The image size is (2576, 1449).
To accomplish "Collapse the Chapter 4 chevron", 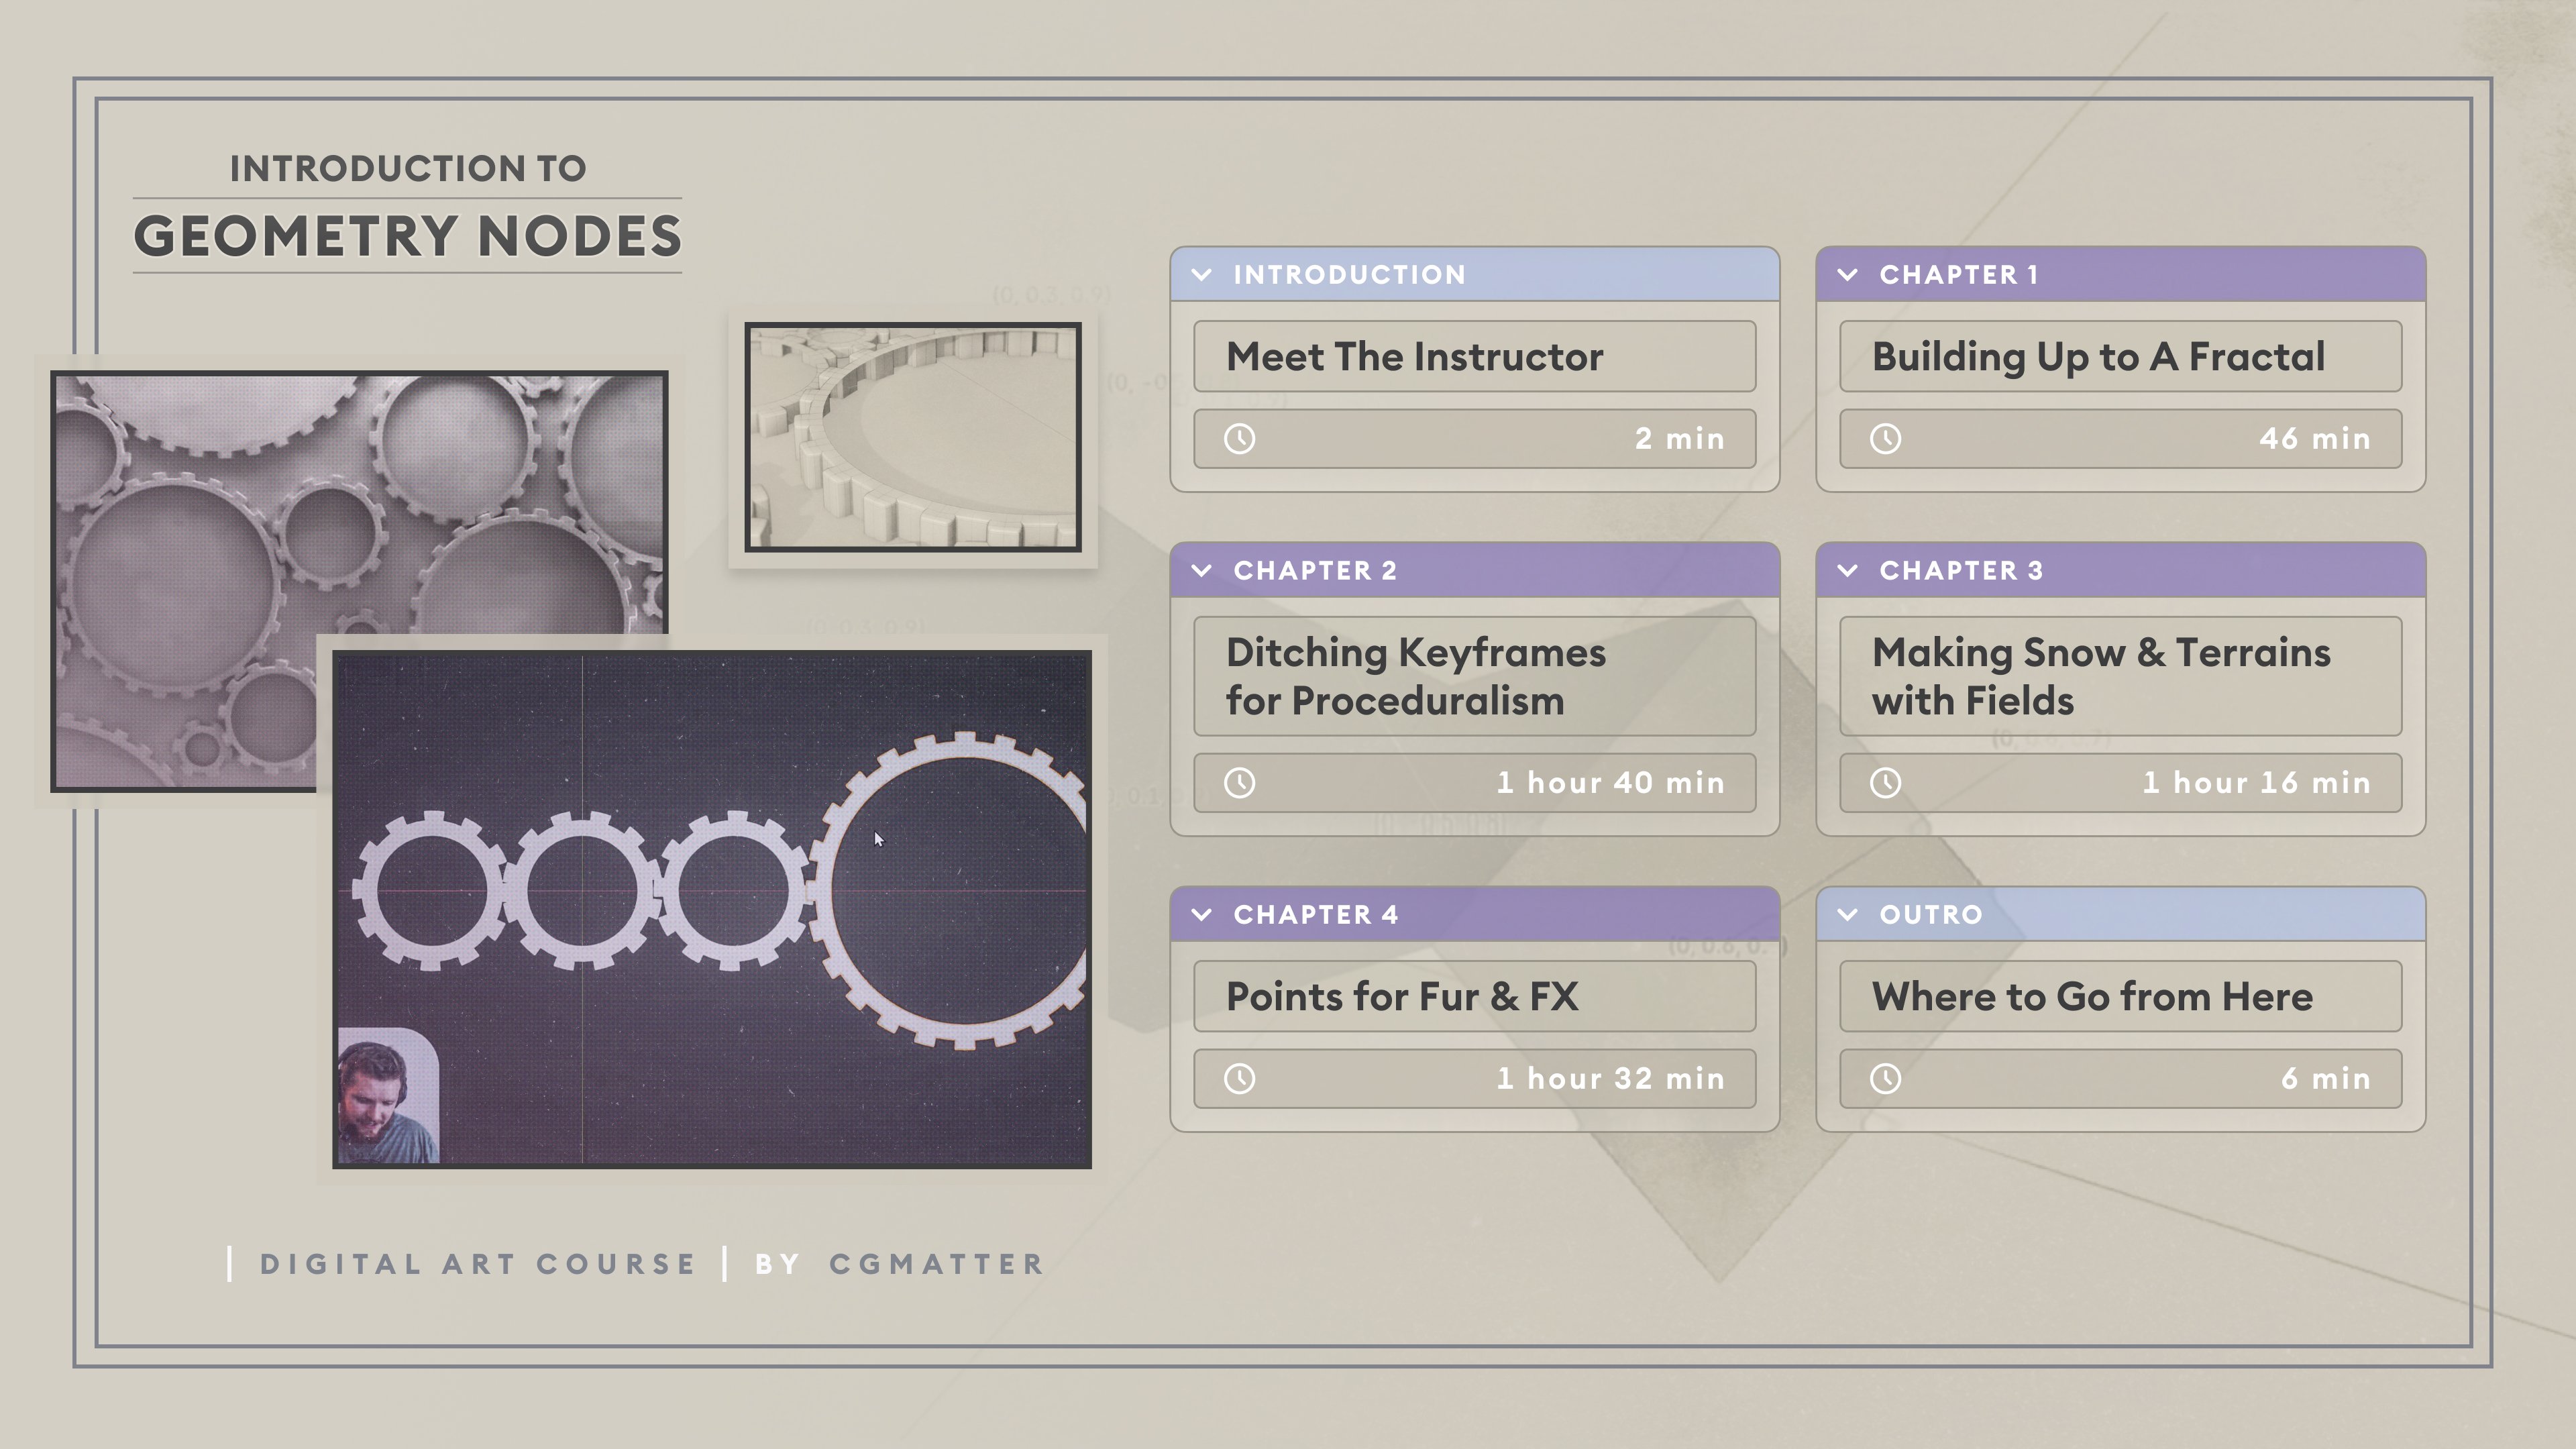I will [x=1202, y=915].
